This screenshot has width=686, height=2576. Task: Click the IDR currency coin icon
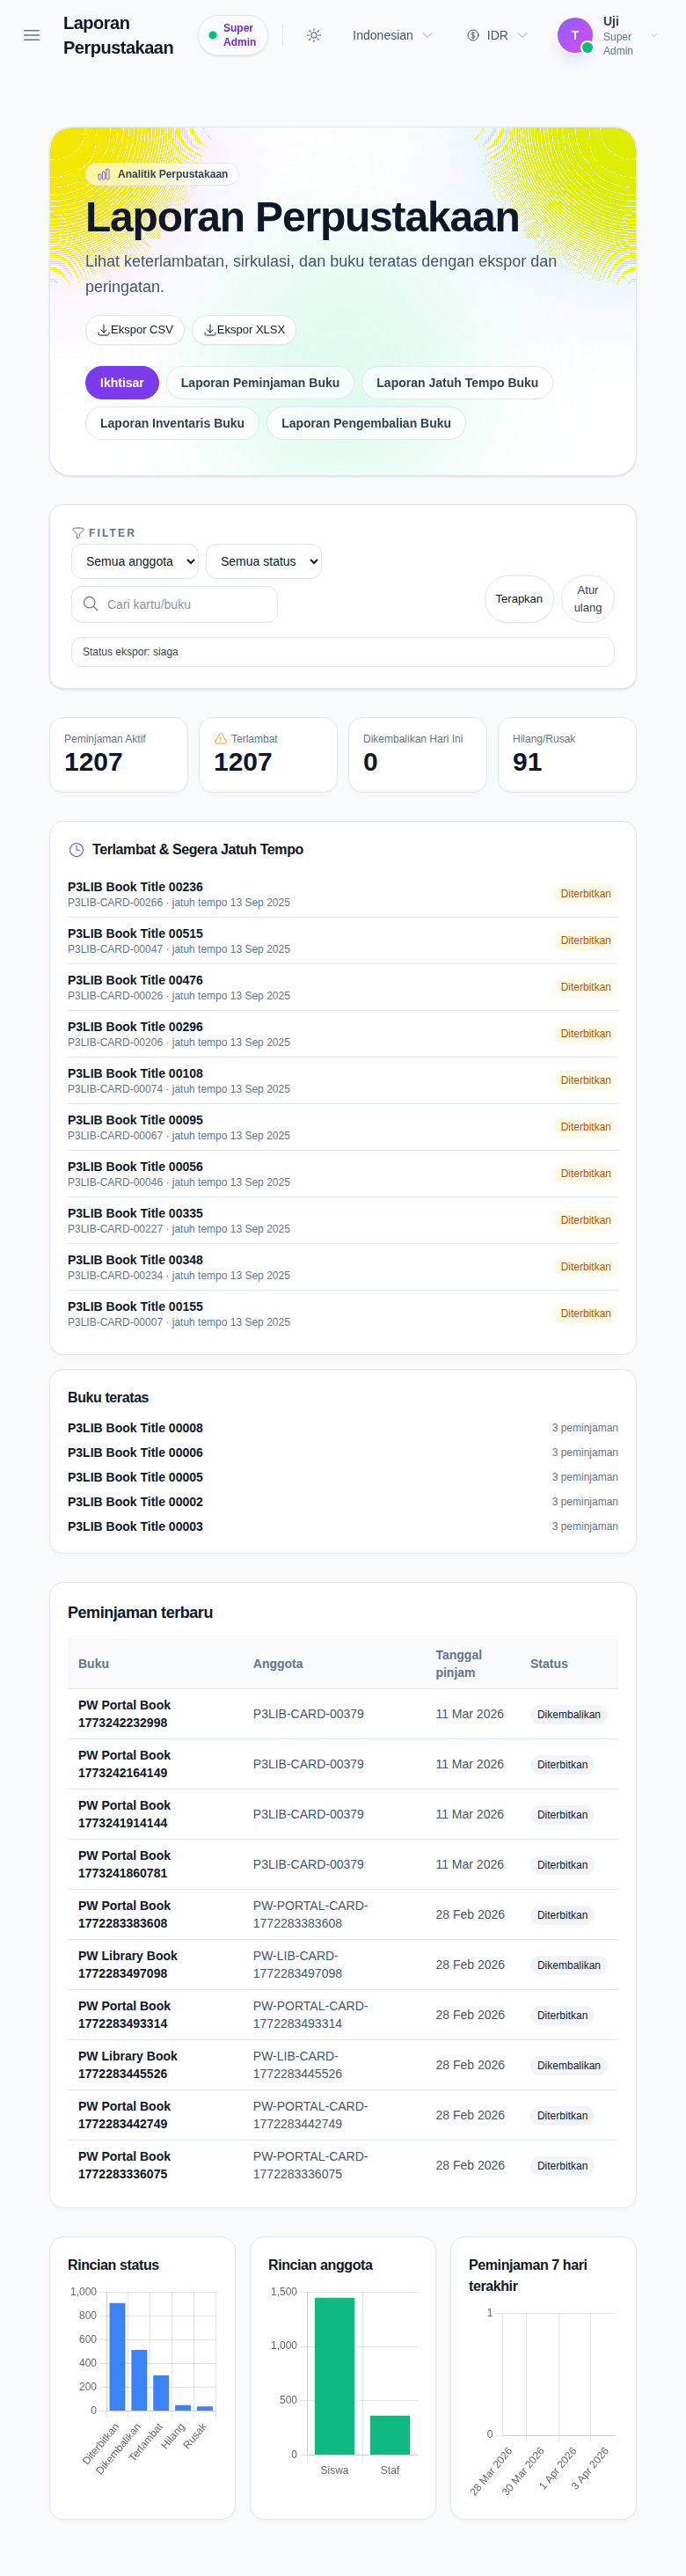pyautogui.click(x=473, y=35)
